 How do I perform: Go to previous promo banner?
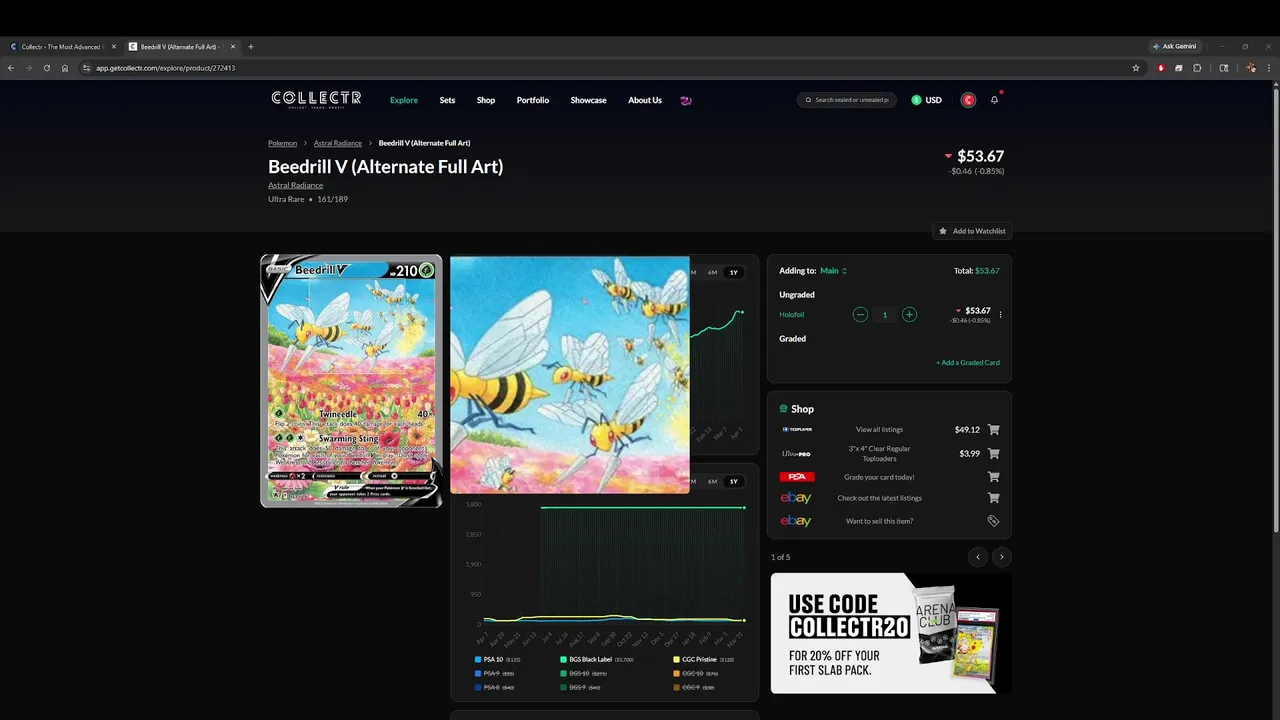(978, 557)
